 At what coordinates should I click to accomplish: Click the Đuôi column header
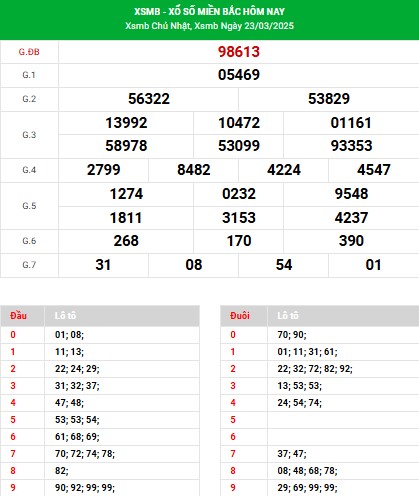coord(240,316)
